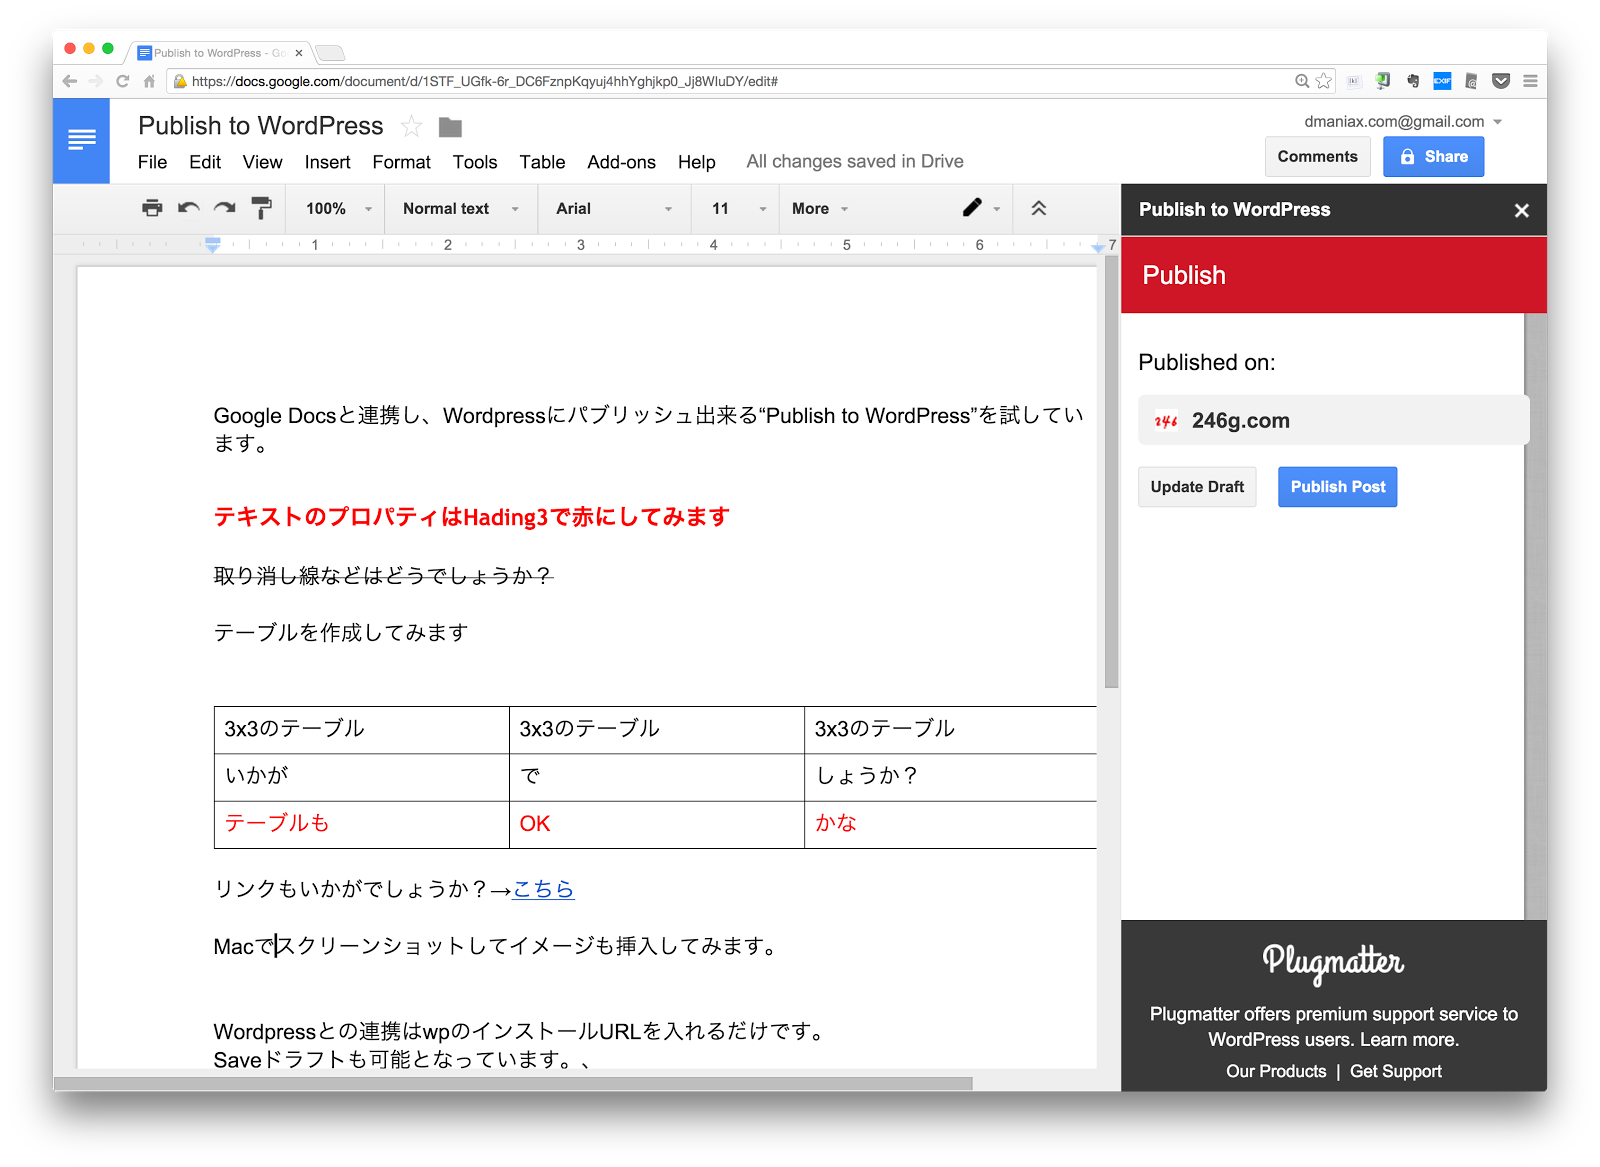Go back using the browser back arrow

(x=69, y=81)
